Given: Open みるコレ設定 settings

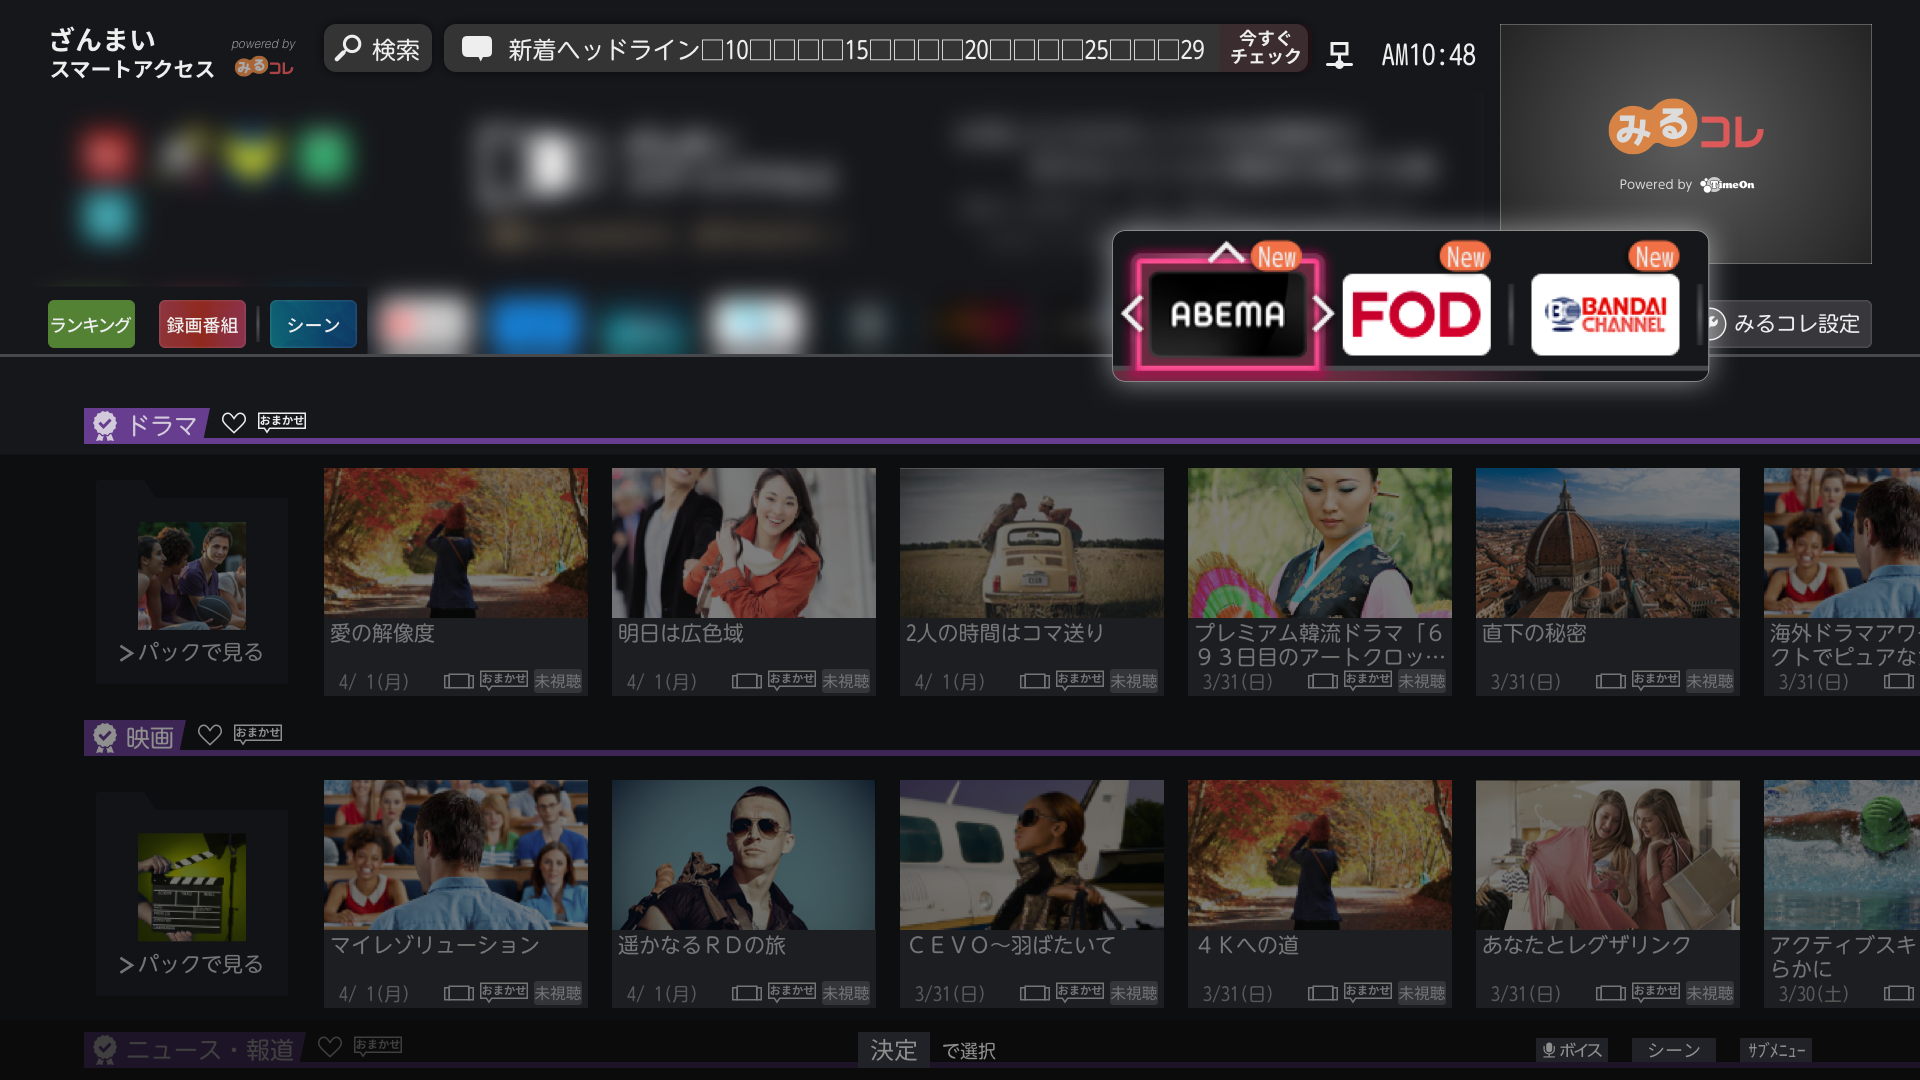Looking at the screenshot, I should pos(1795,324).
